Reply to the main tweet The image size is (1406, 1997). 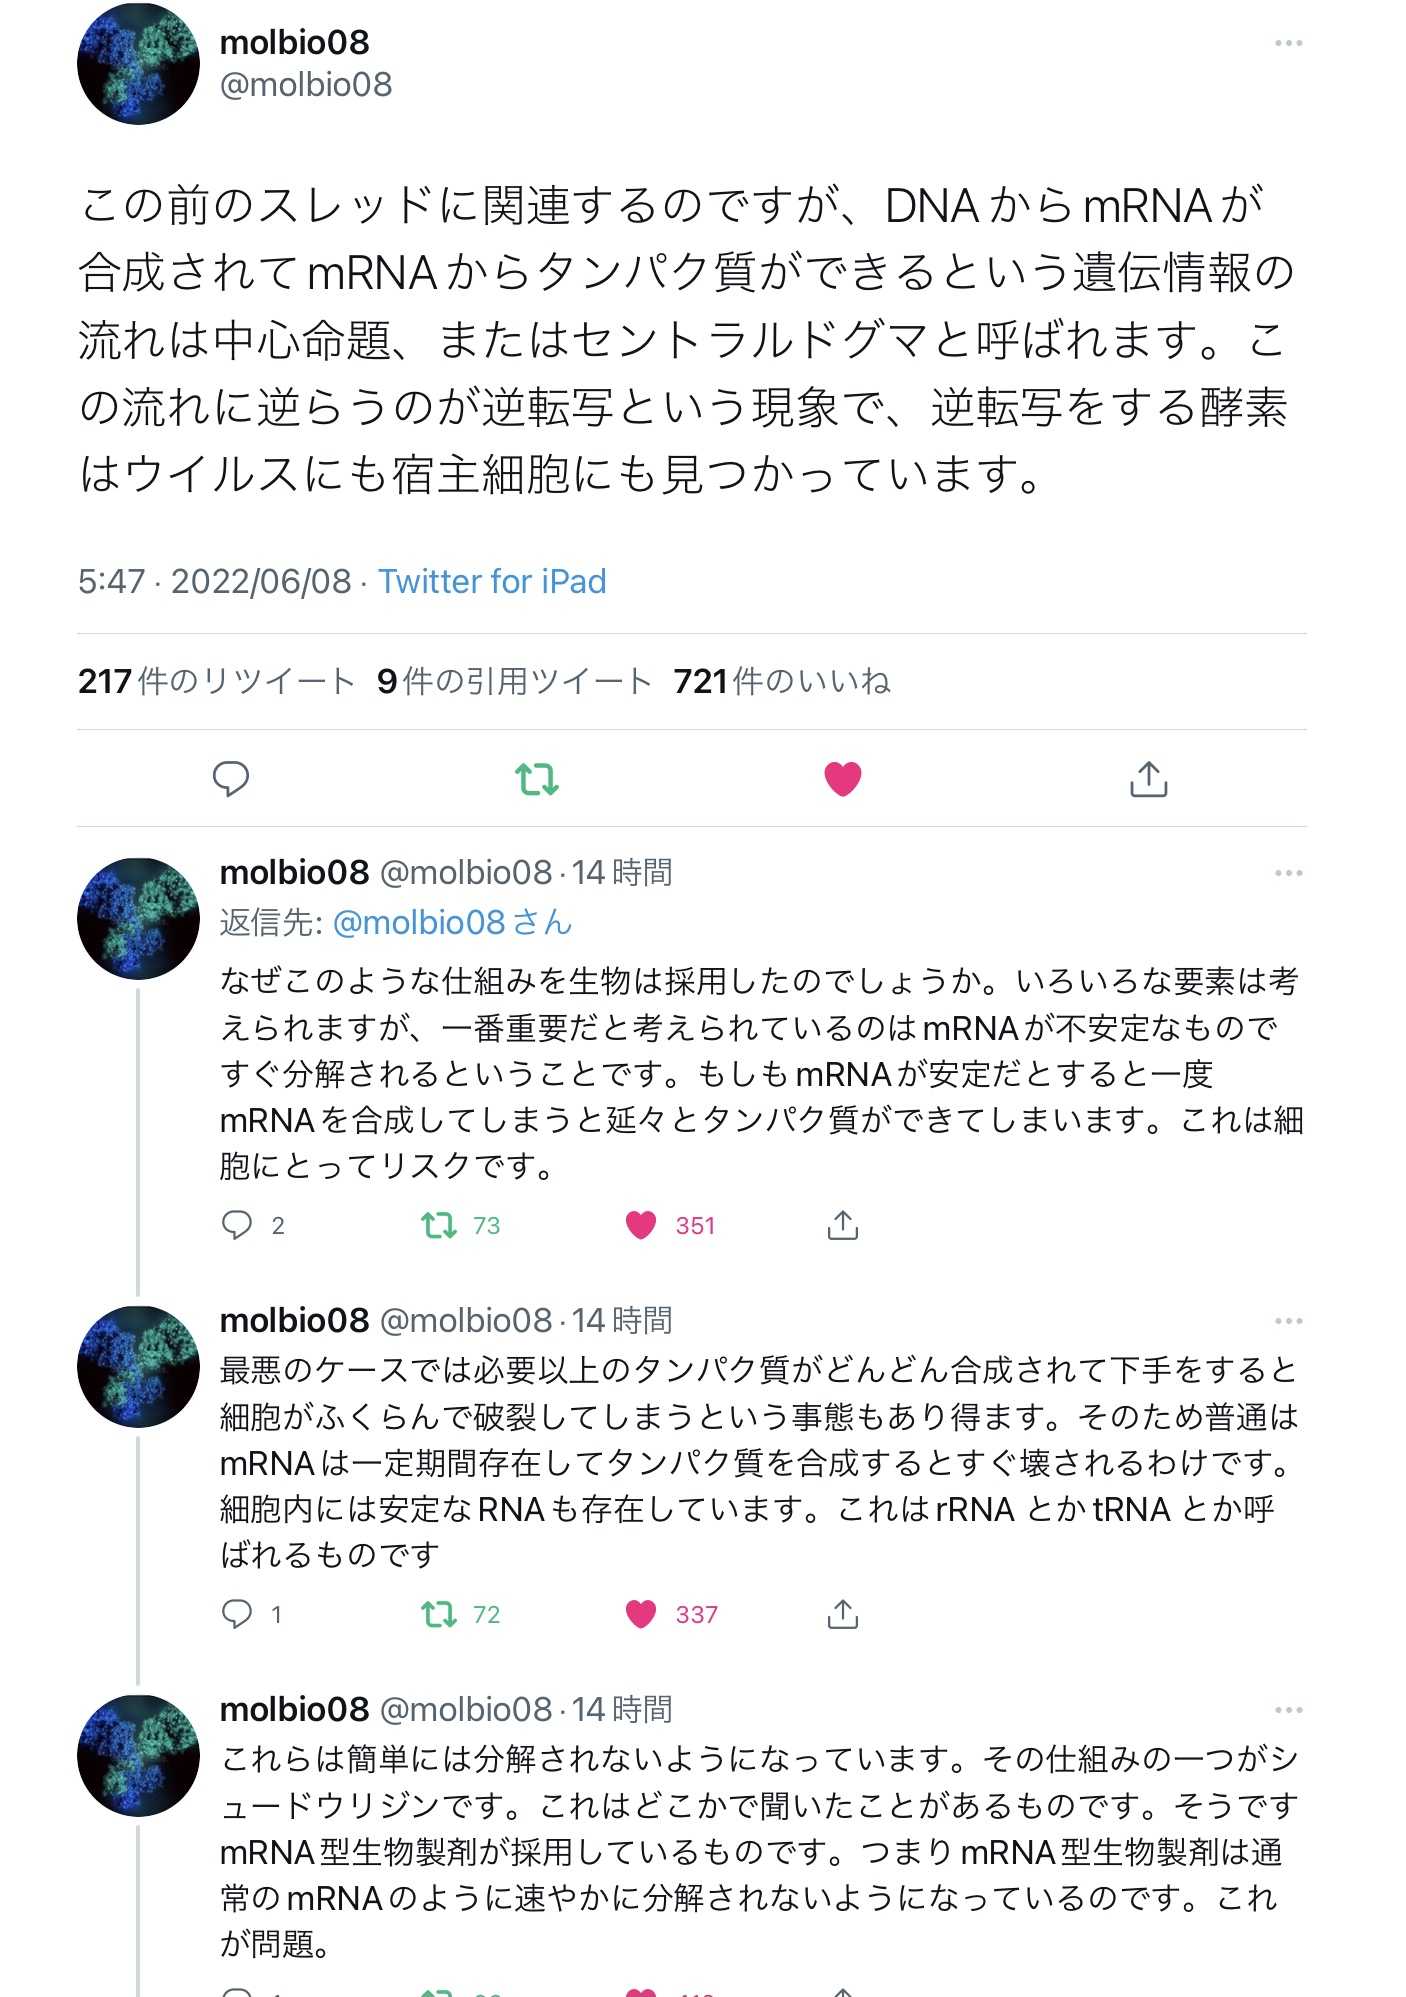231,779
